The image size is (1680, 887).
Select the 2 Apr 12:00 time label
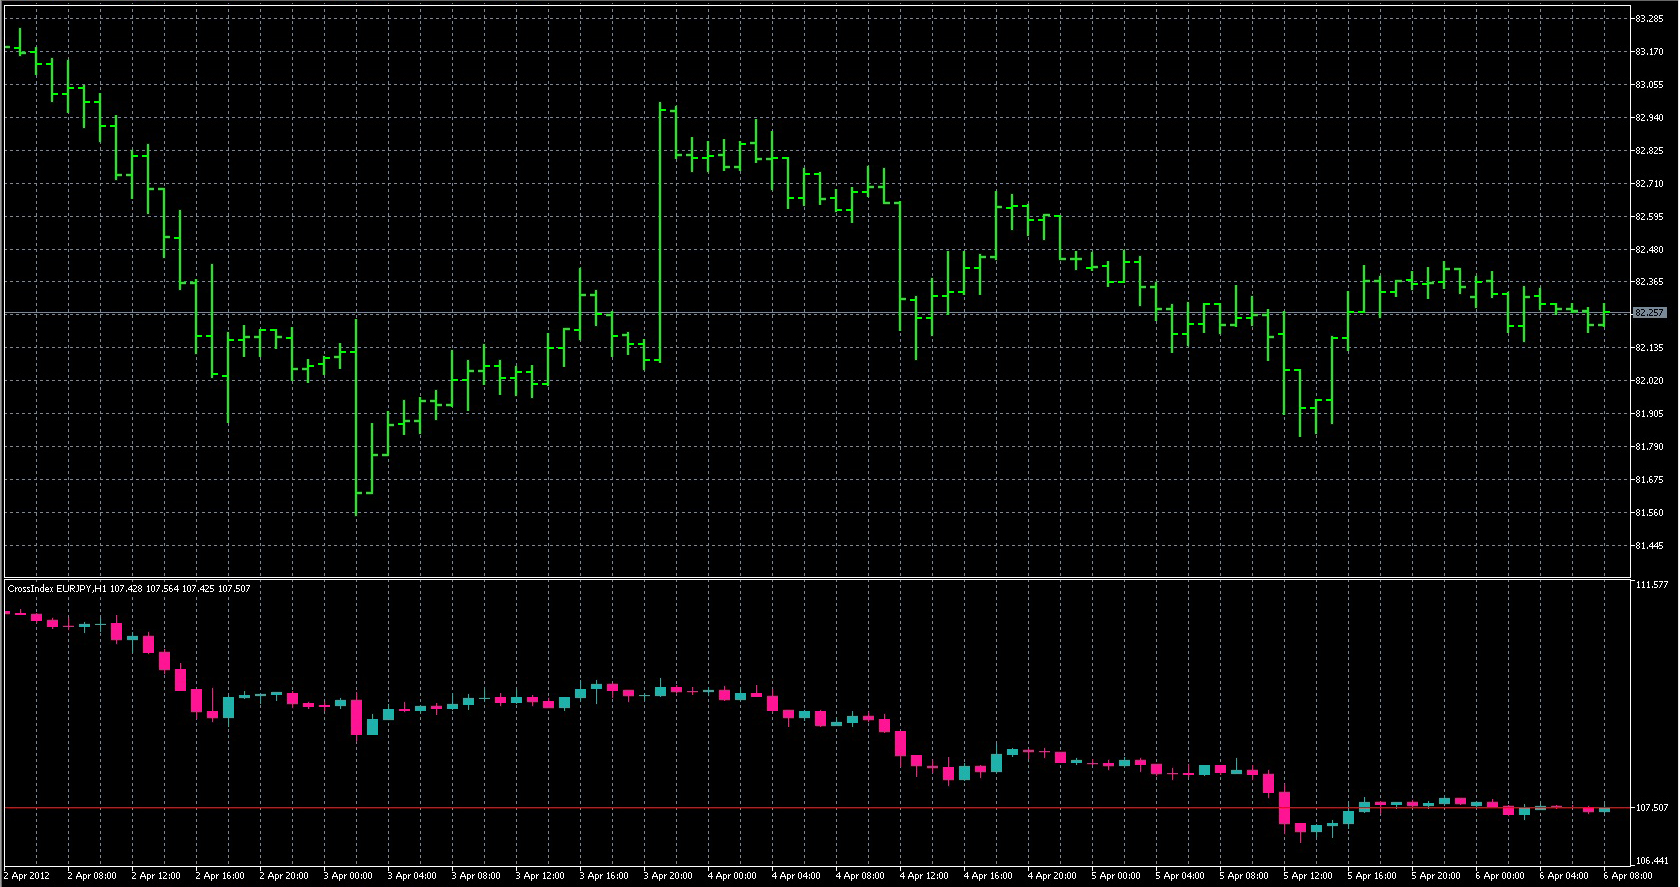coord(156,876)
